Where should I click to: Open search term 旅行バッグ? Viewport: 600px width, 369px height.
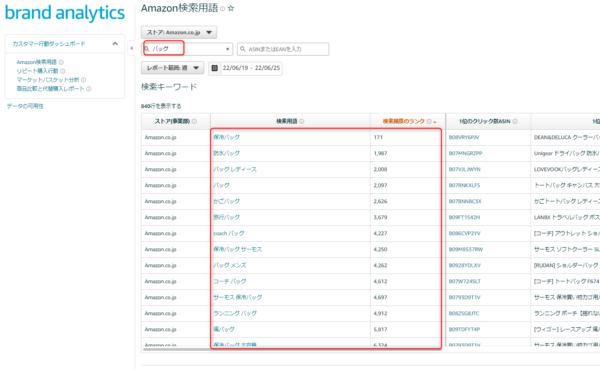(x=227, y=217)
